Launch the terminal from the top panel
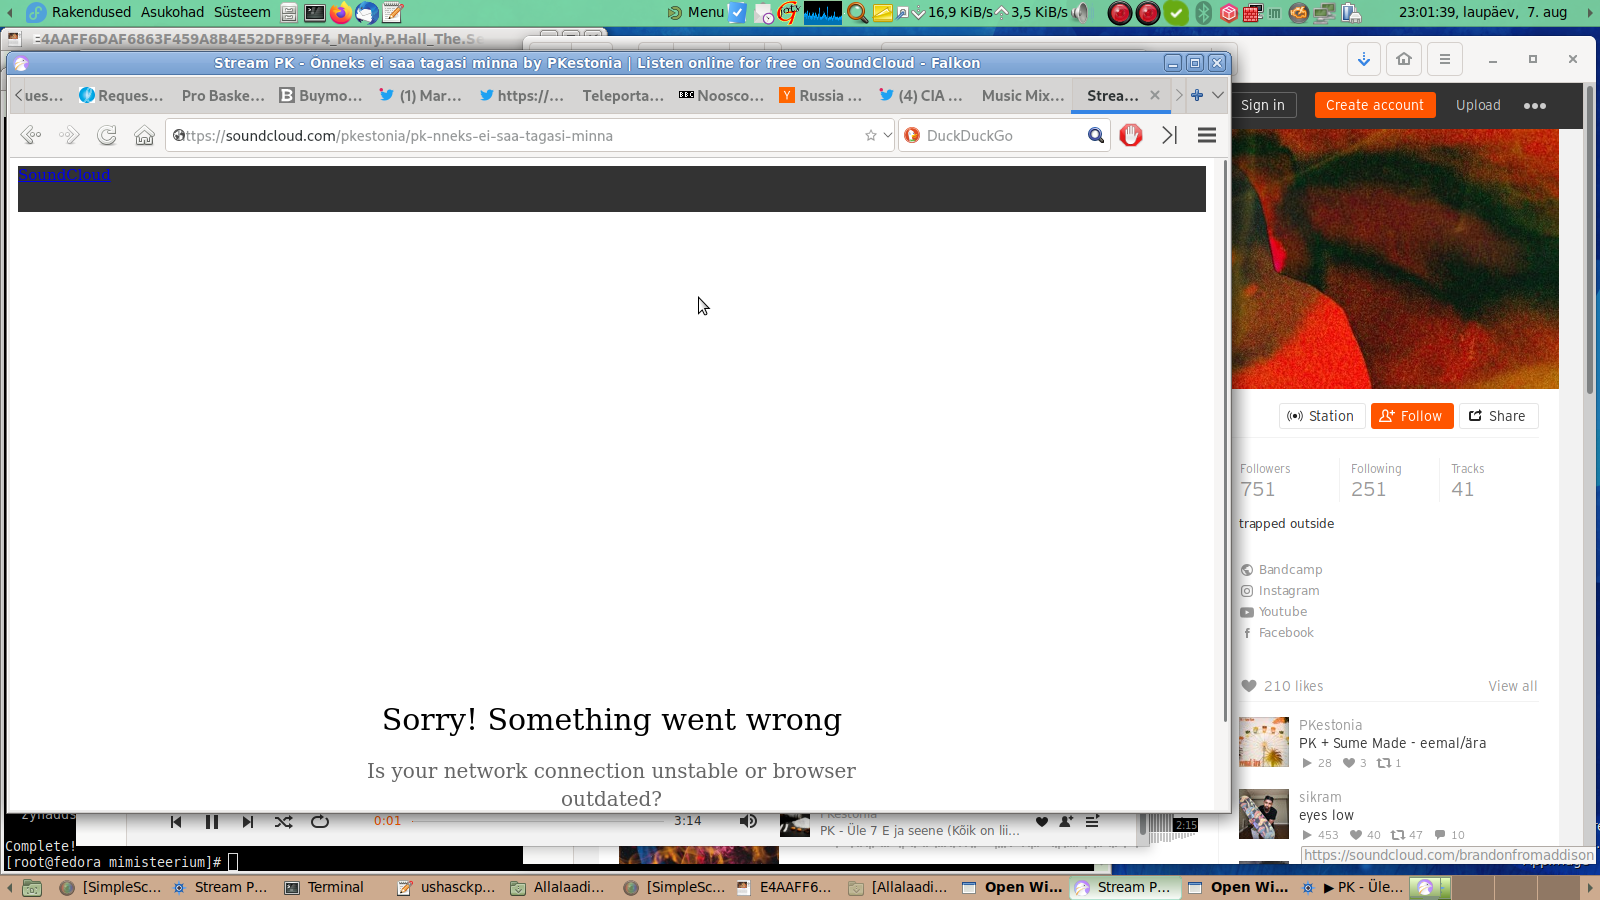This screenshot has width=1600, height=900. click(315, 12)
